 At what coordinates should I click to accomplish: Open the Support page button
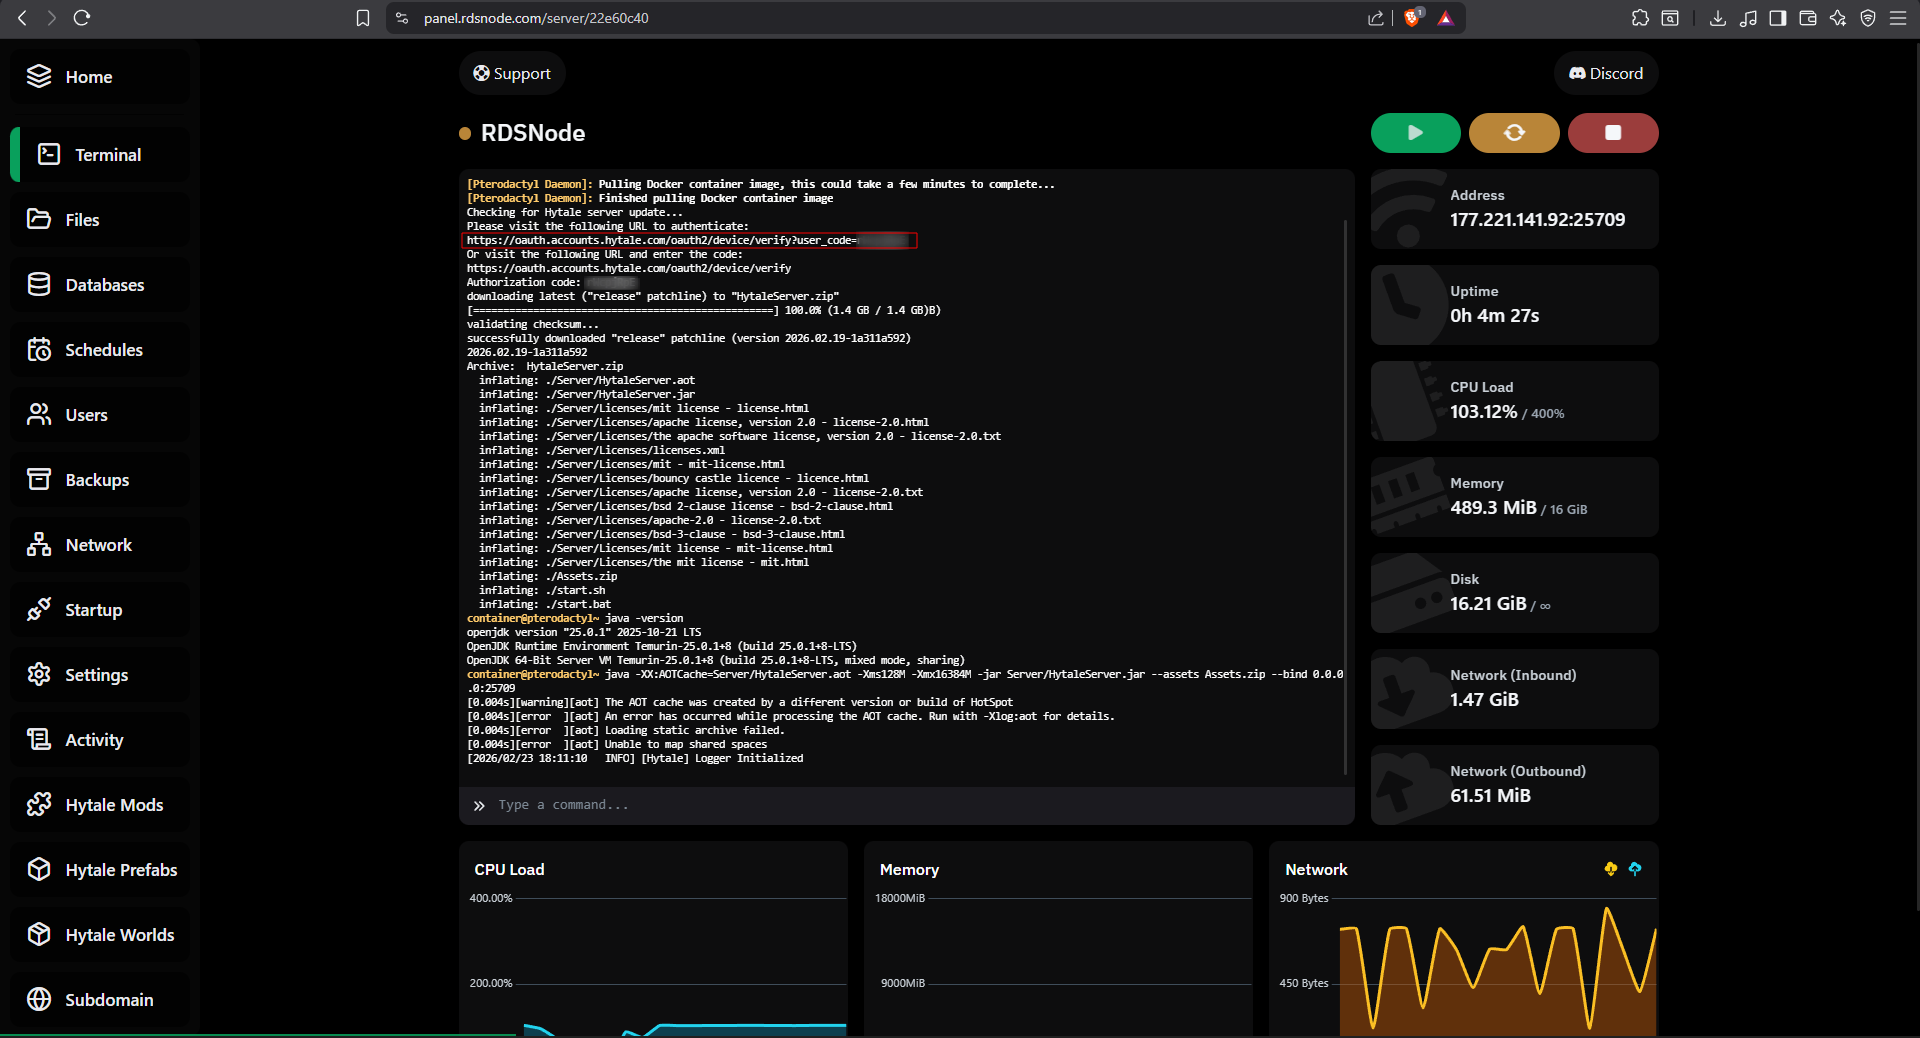coord(512,74)
